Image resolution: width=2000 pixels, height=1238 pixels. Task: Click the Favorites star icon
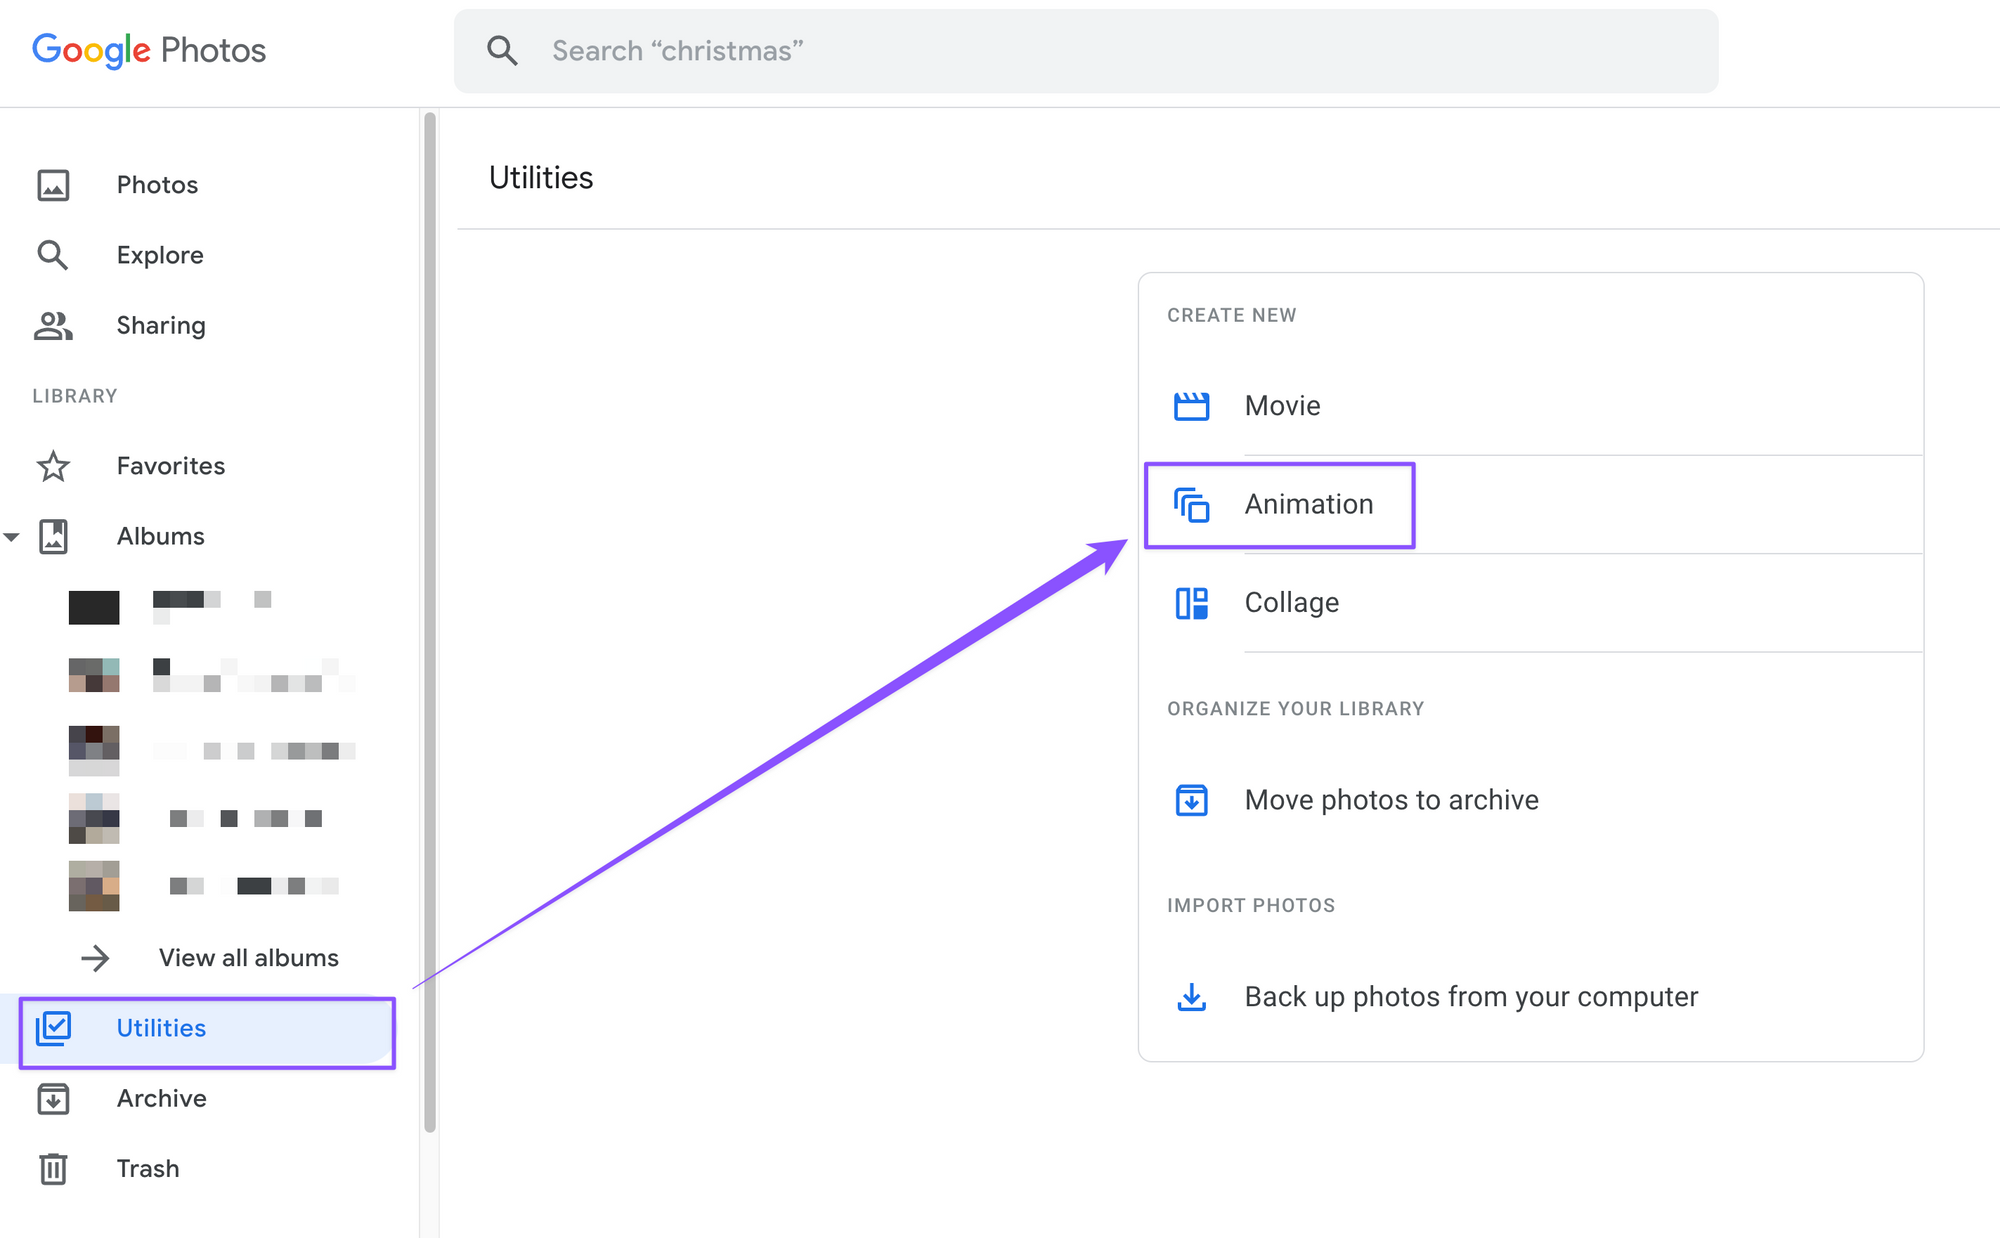coord(53,466)
